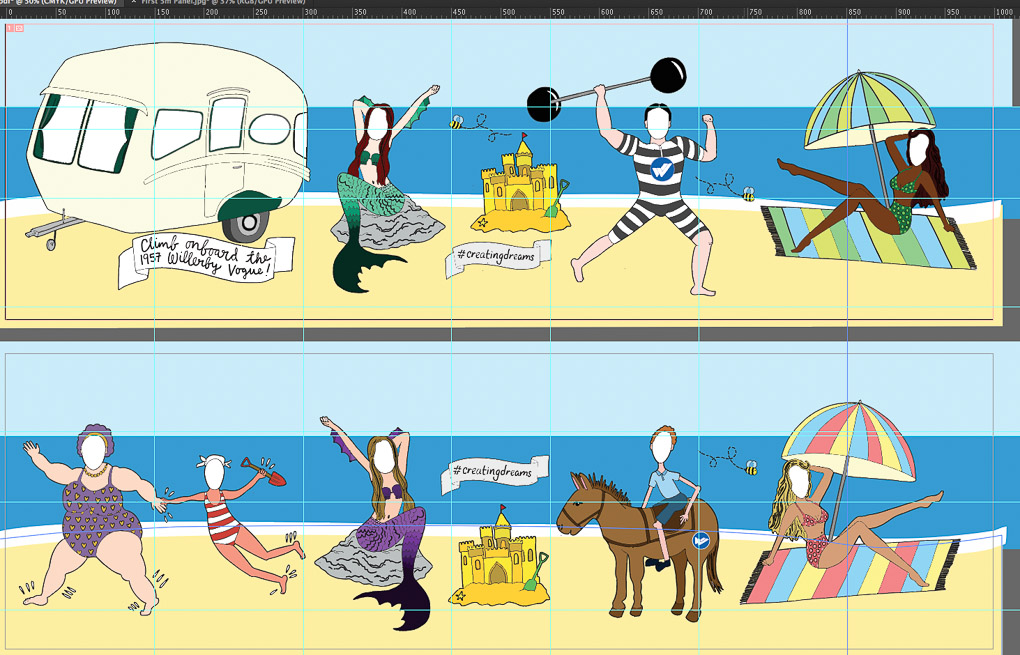Select the #creatingdreams banner on the bottom artboard
The height and width of the screenshot is (655, 1020).
point(495,473)
